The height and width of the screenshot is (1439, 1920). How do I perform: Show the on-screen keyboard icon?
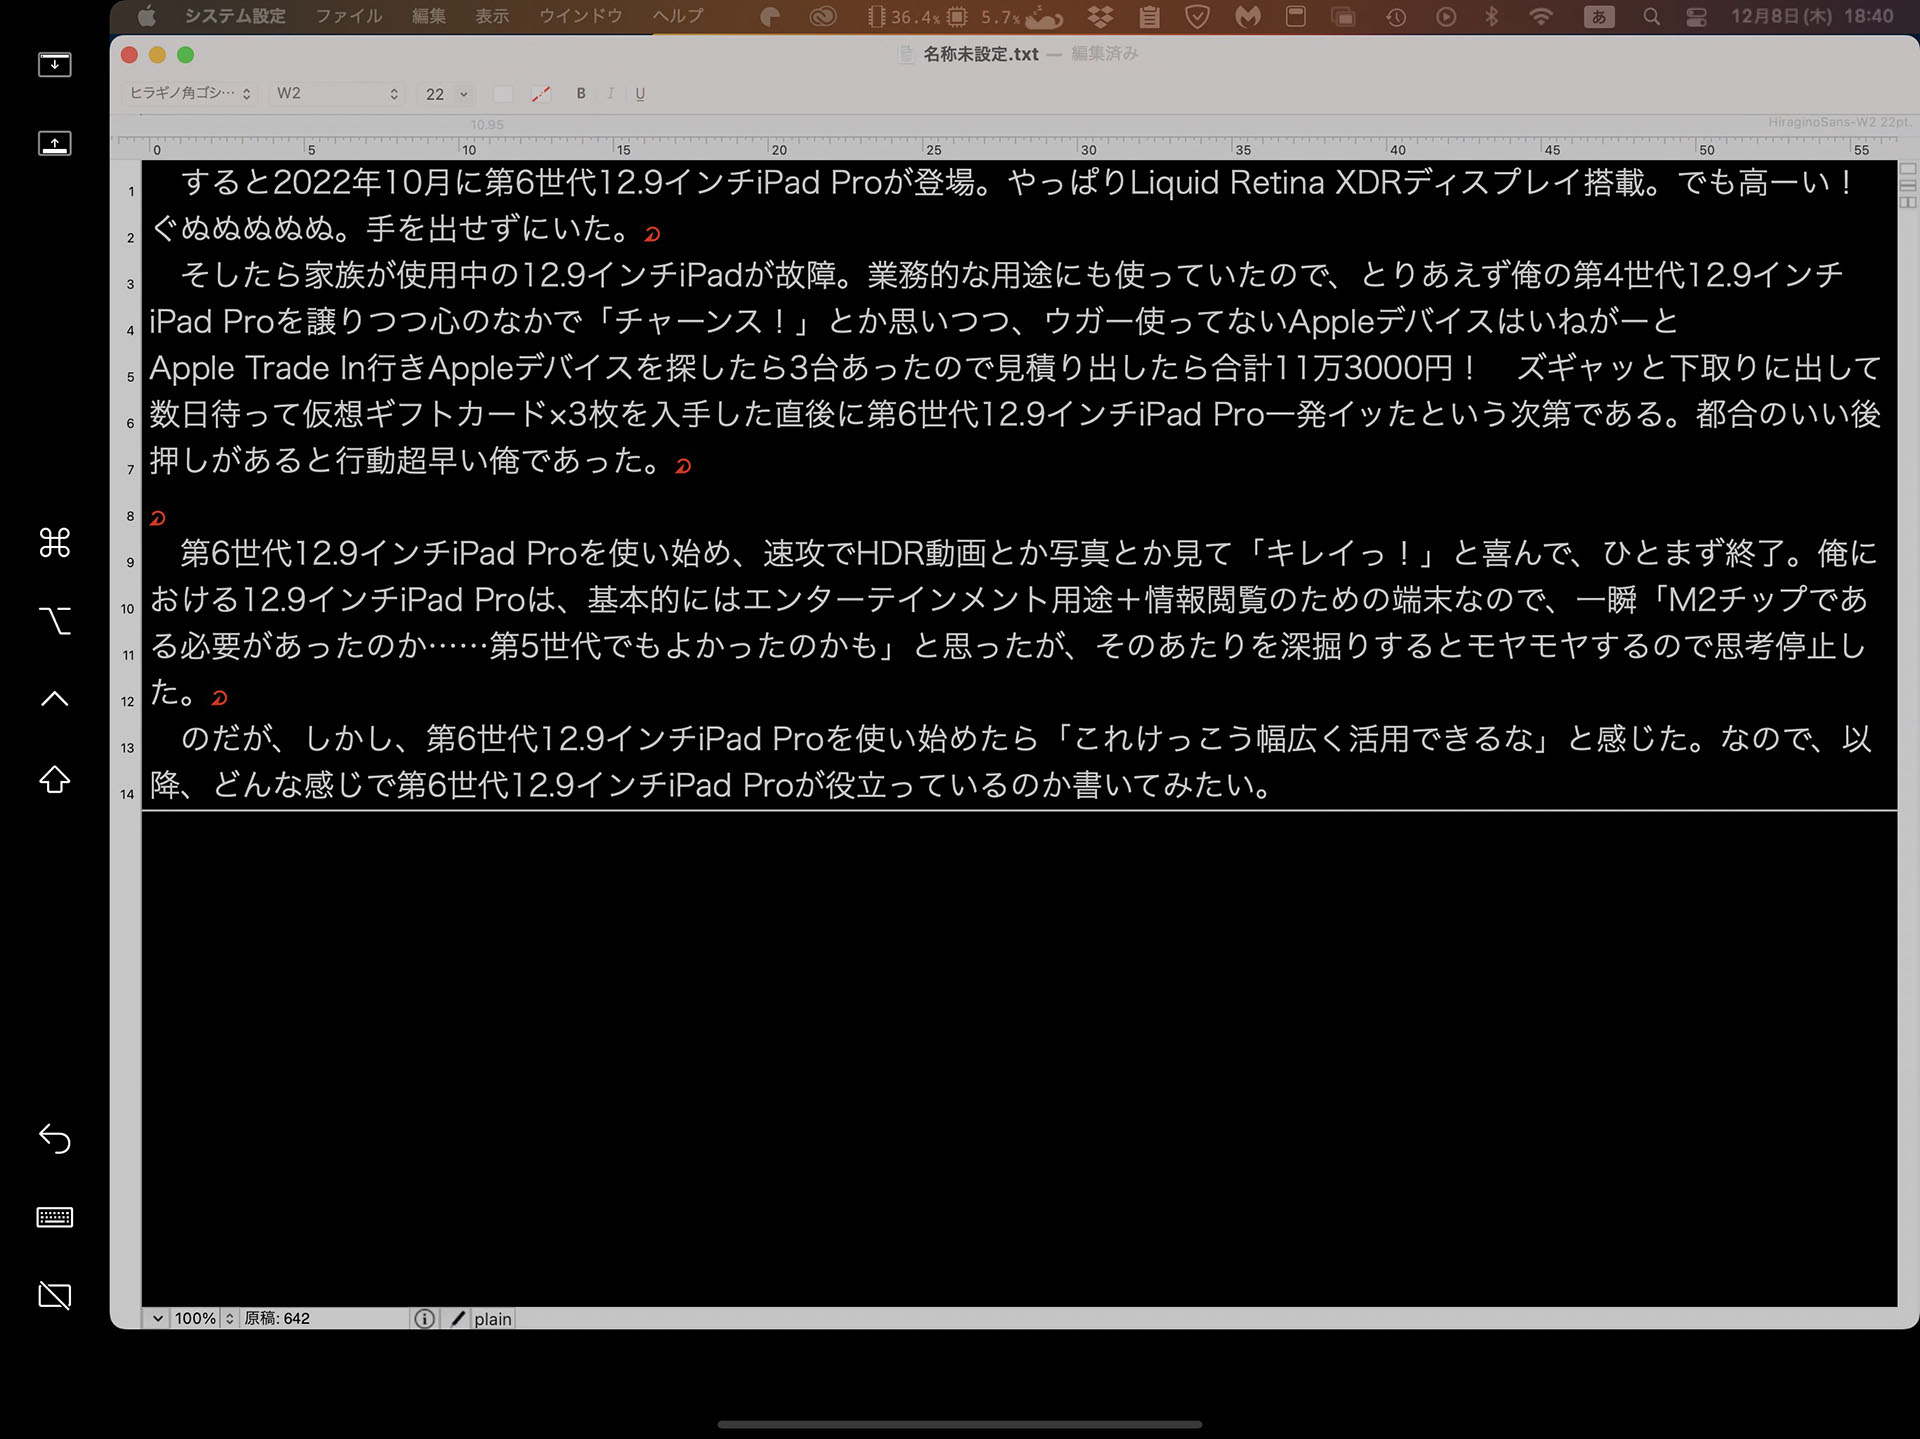pos(54,1217)
